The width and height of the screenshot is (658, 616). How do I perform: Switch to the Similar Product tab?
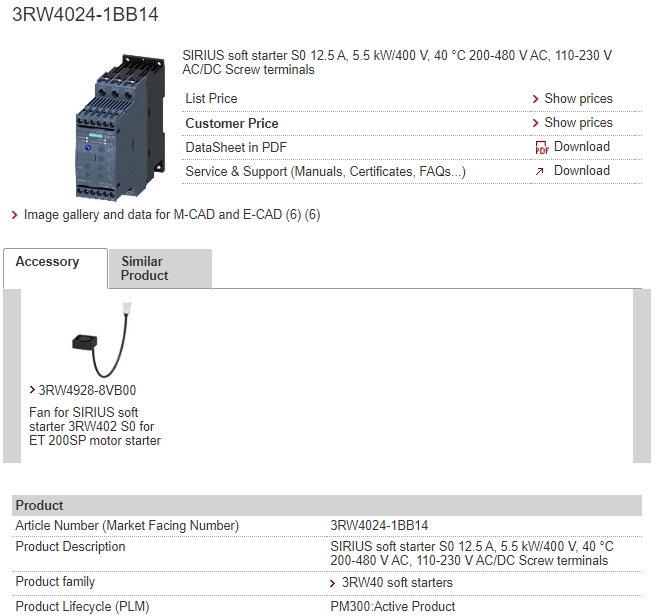(x=160, y=269)
